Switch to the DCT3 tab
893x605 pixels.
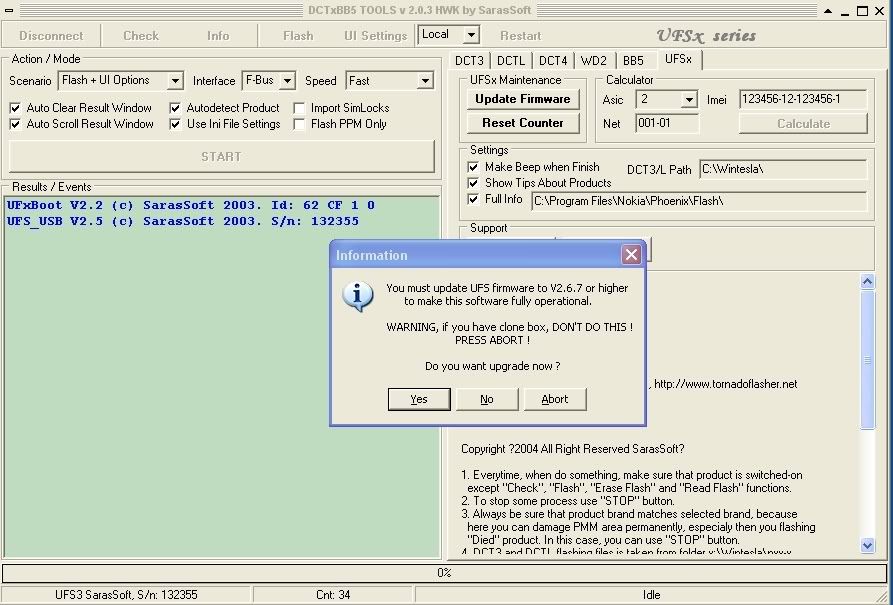click(x=469, y=61)
